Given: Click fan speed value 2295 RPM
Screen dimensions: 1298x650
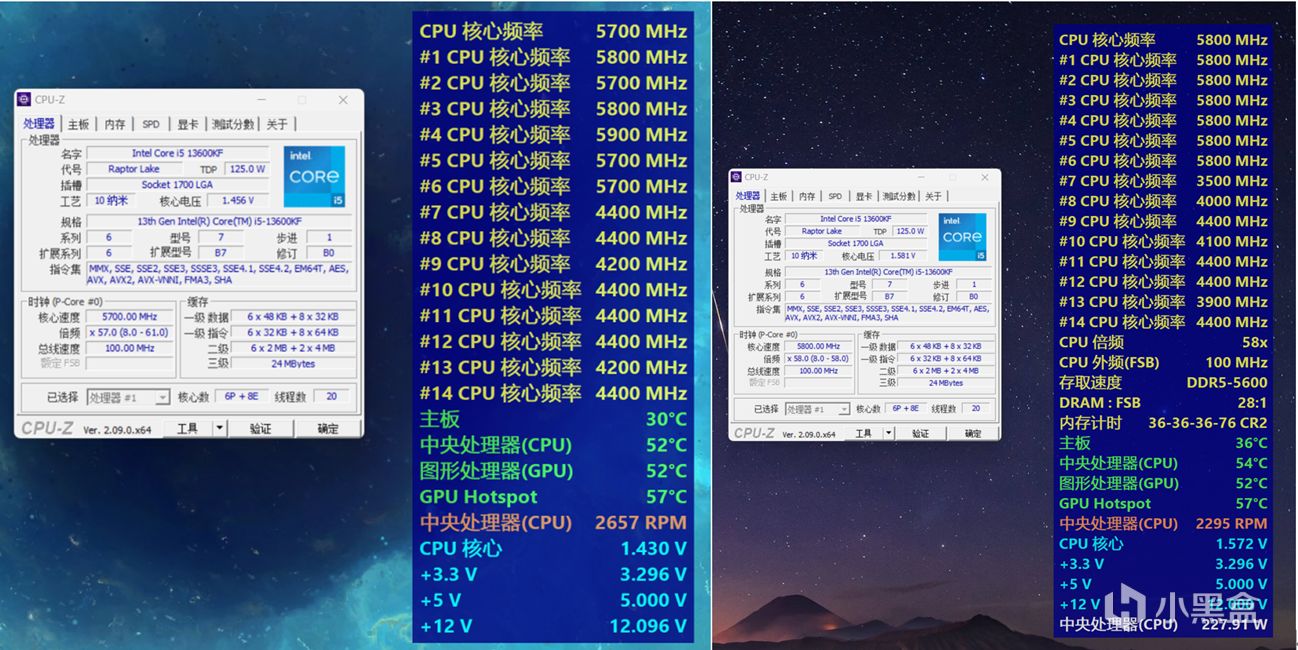Looking at the screenshot, I should pyautogui.click(x=1232, y=523).
